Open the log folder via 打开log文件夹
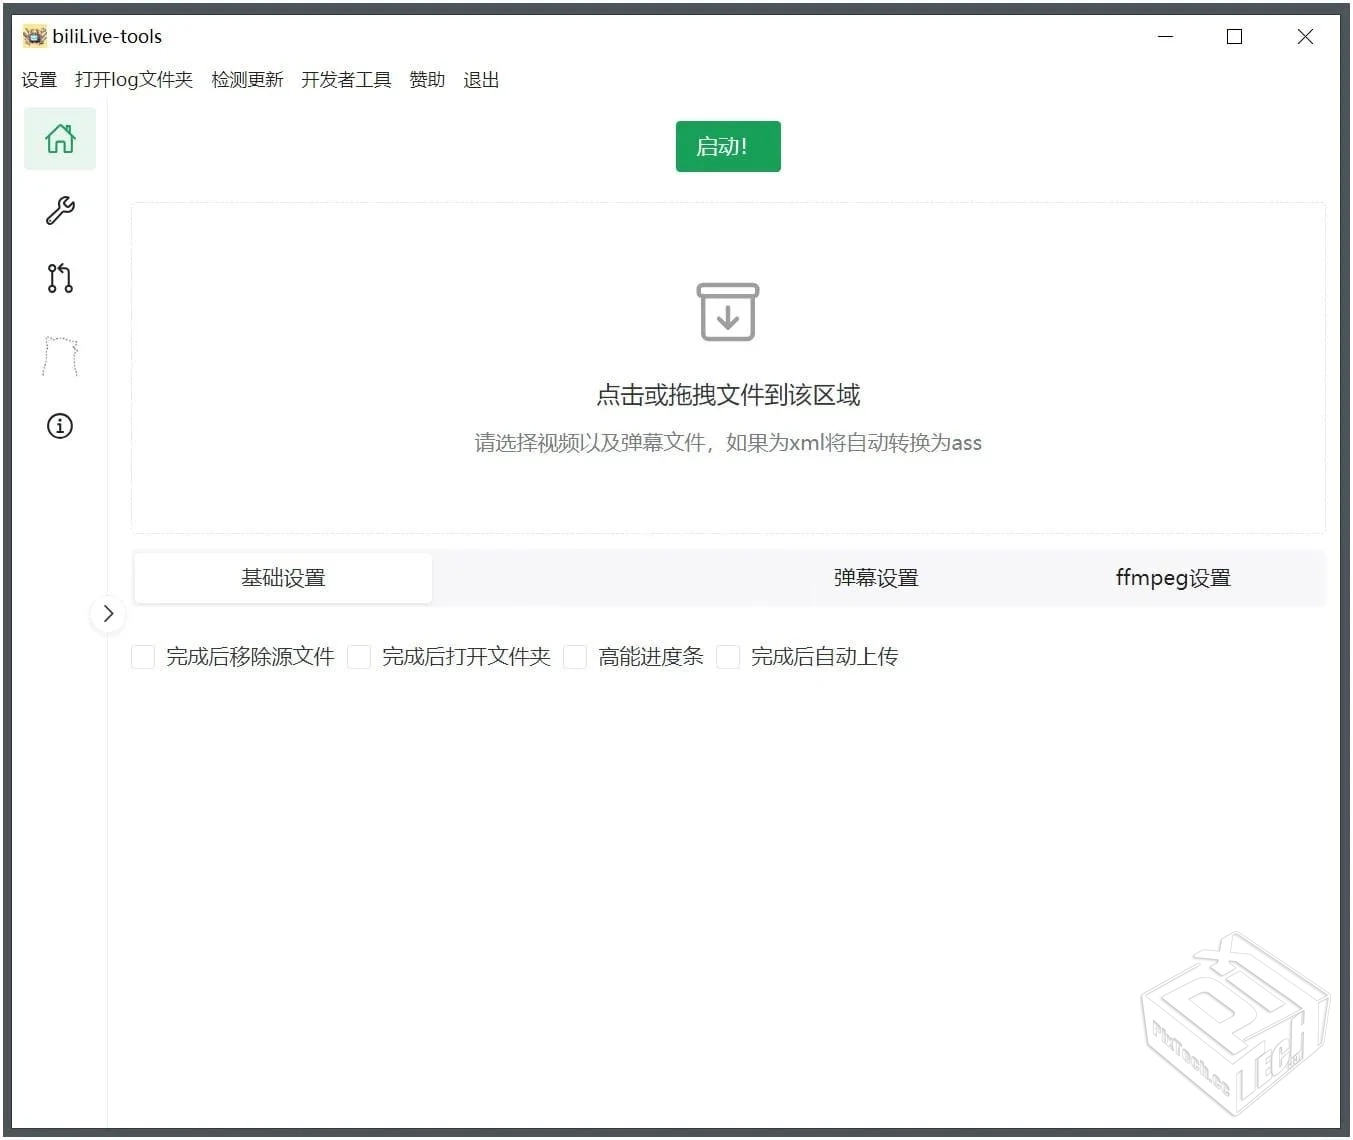1353x1140 pixels. point(134,79)
